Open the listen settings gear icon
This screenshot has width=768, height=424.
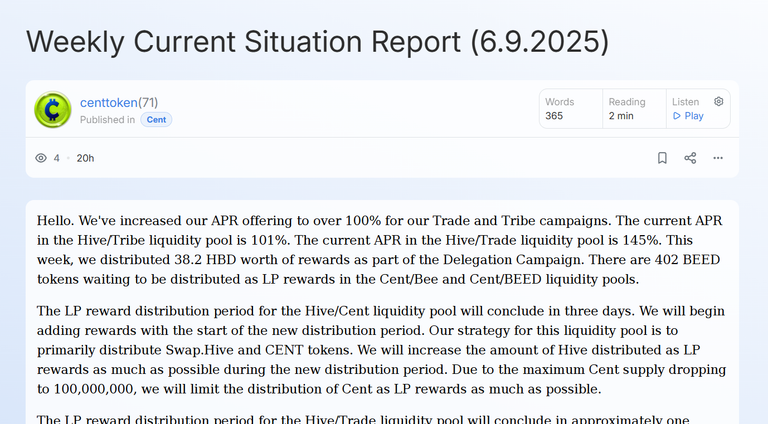pyautogui.click(x=719, y=101)
